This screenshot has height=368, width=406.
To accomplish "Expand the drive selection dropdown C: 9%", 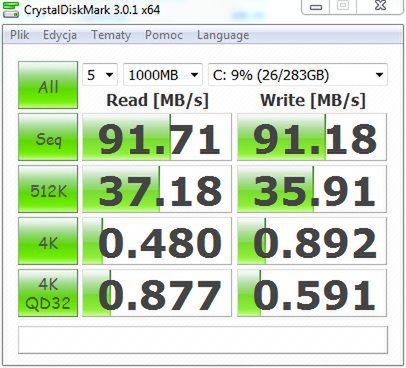I will click(298, 75).
